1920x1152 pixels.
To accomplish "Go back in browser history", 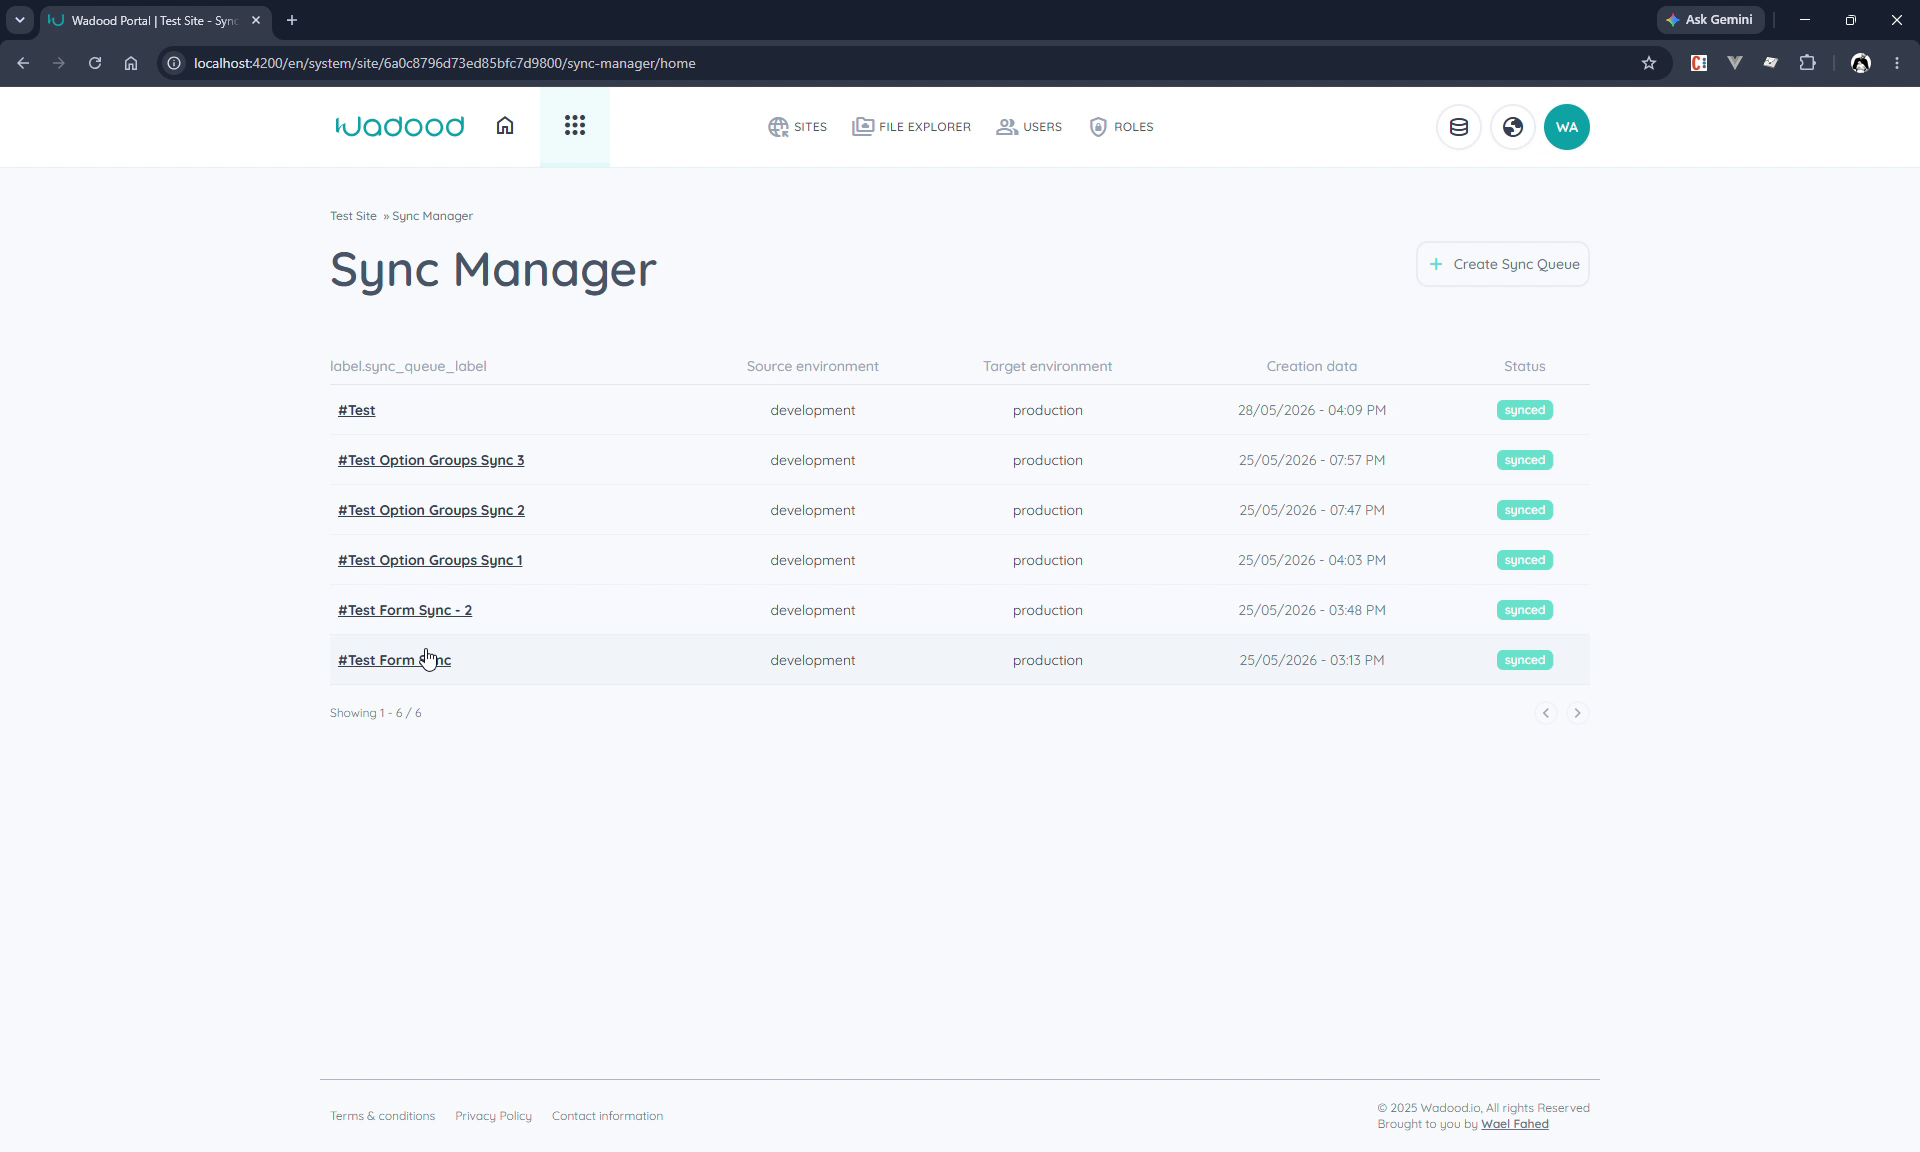I will pos(23,63).
